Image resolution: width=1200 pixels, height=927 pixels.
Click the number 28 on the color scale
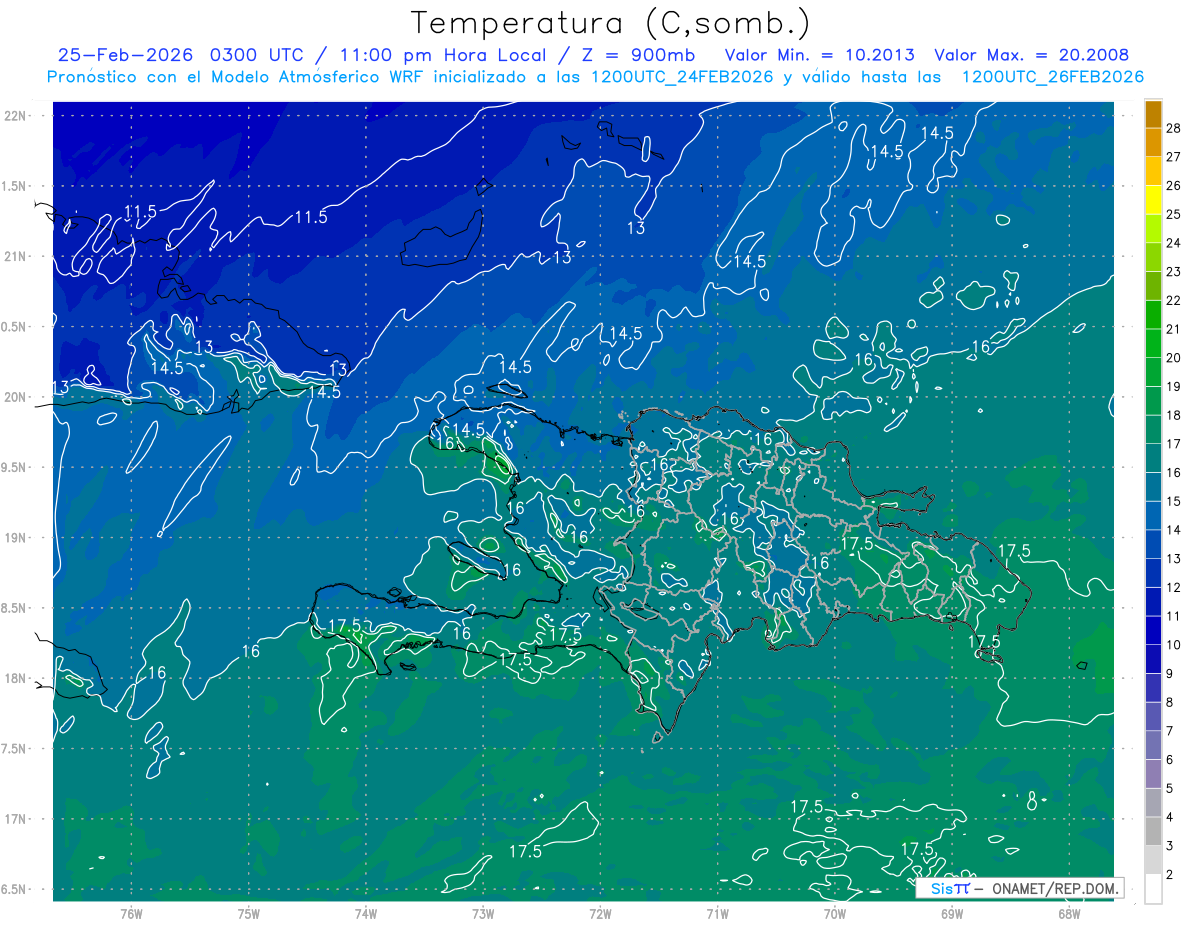pyautogui.click(x=1174, y=128)
